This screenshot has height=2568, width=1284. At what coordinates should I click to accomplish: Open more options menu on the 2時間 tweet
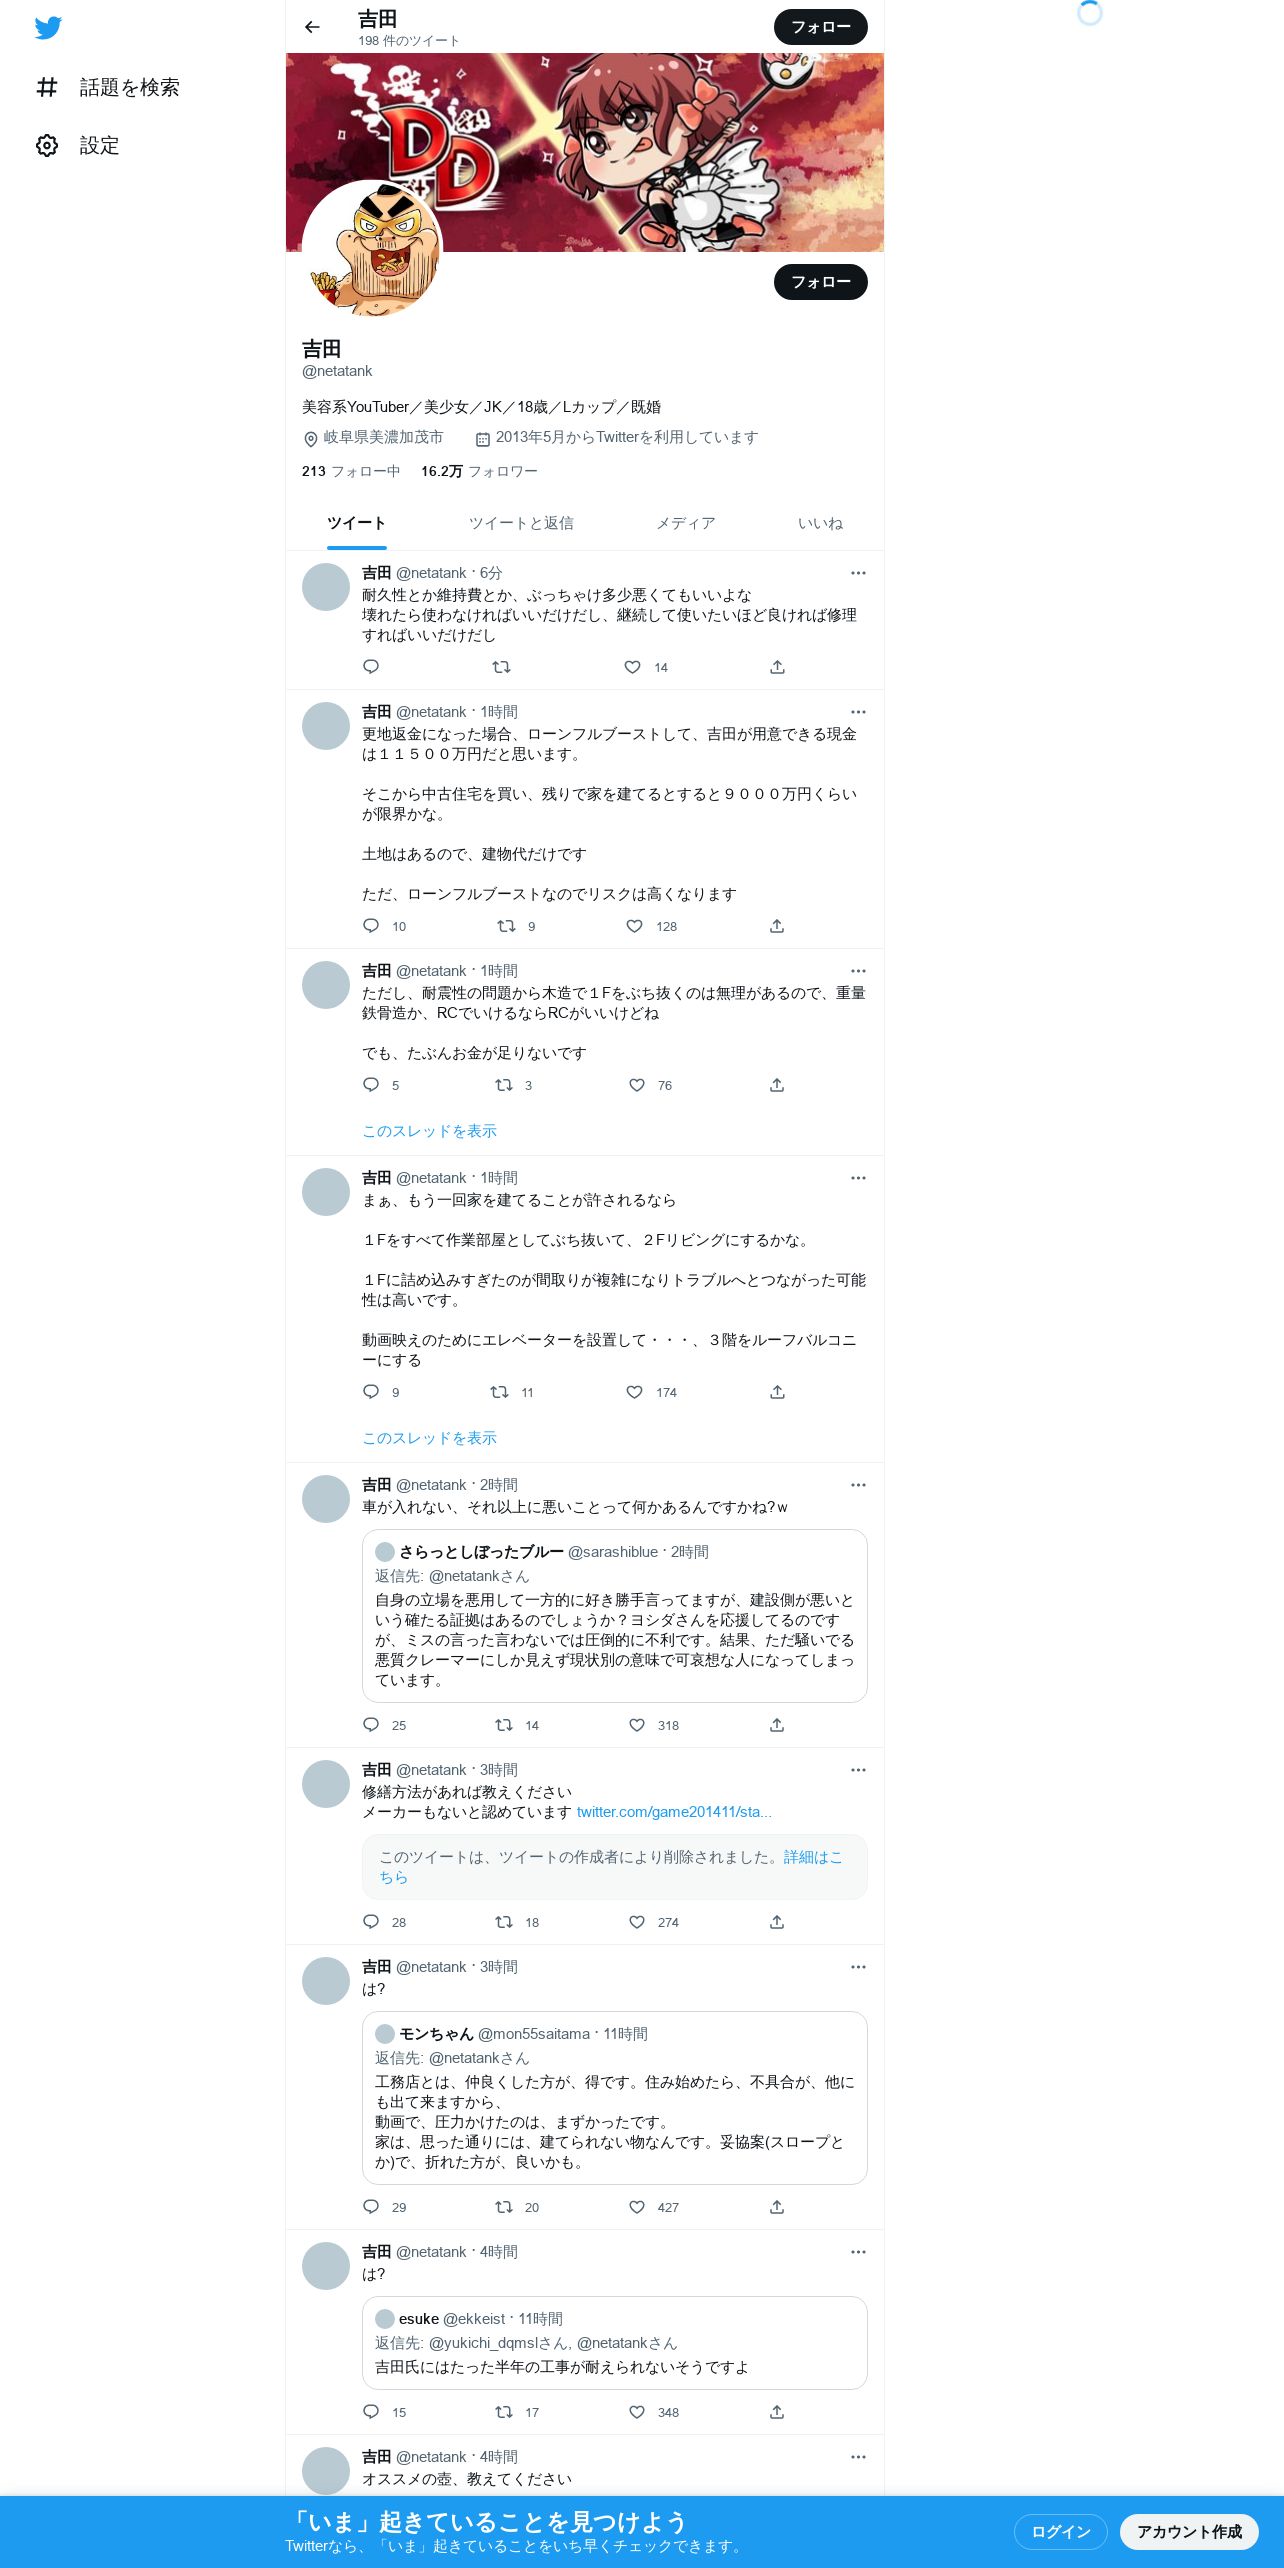pyautogui.click(x=858, y=1485)
